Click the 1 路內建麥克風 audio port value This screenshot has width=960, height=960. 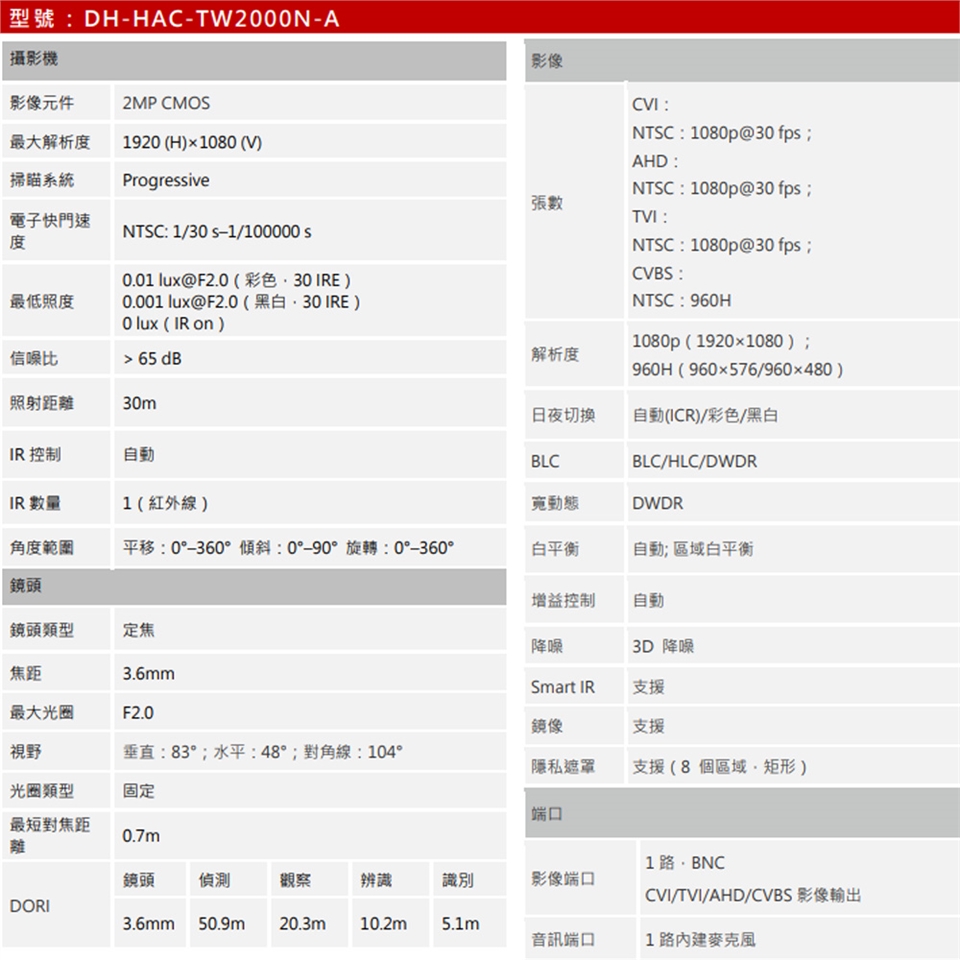[700, 940]
